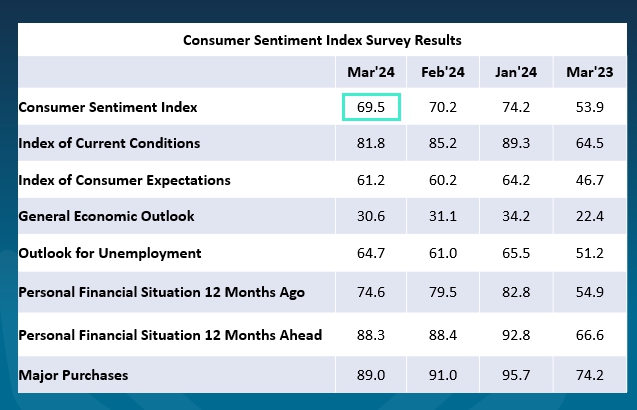Click the Index of Current Conditions row label

tap(109, 143)
